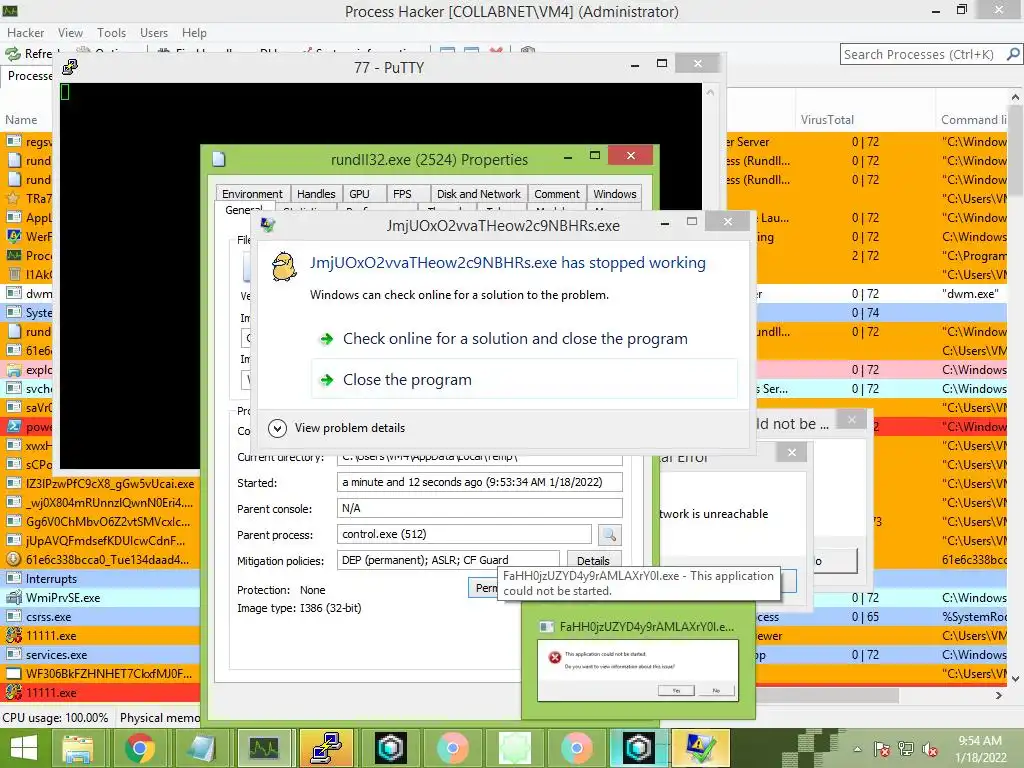1024x768 pixels.
Task: Click the horizontal scrollbar right arrow
Action: (999, 696)
